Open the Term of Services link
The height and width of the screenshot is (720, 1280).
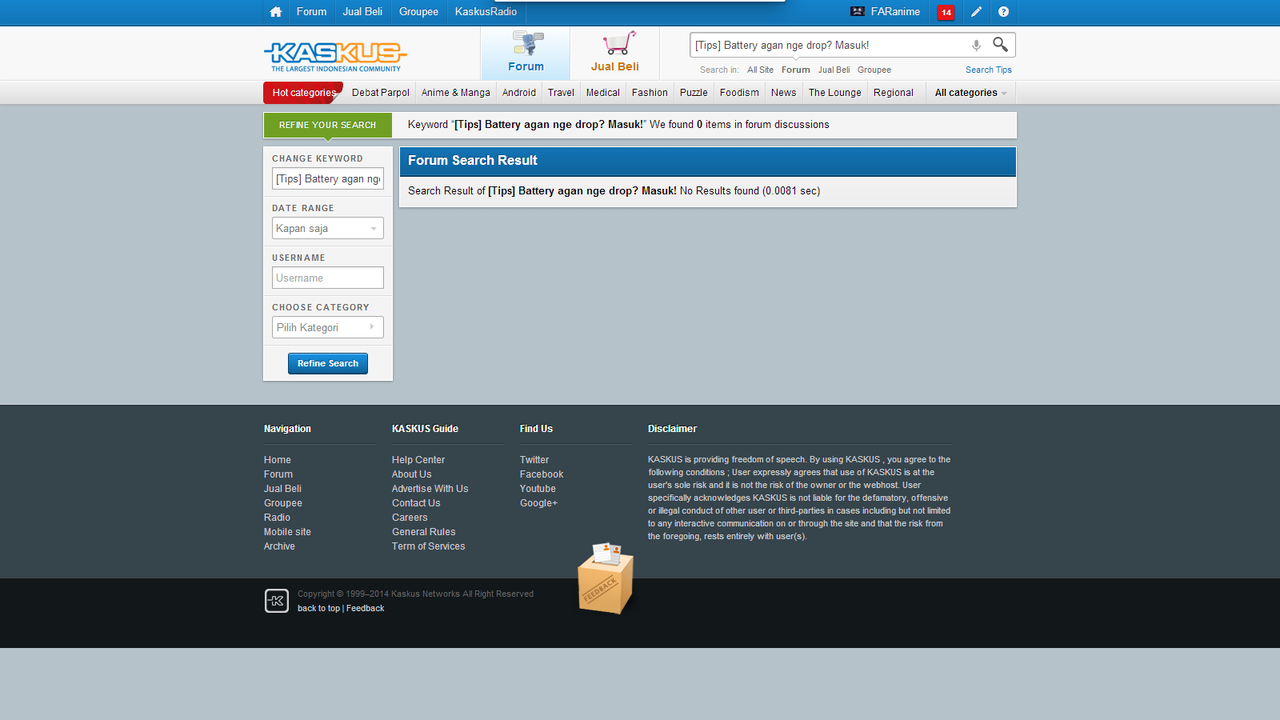(429, 547)
